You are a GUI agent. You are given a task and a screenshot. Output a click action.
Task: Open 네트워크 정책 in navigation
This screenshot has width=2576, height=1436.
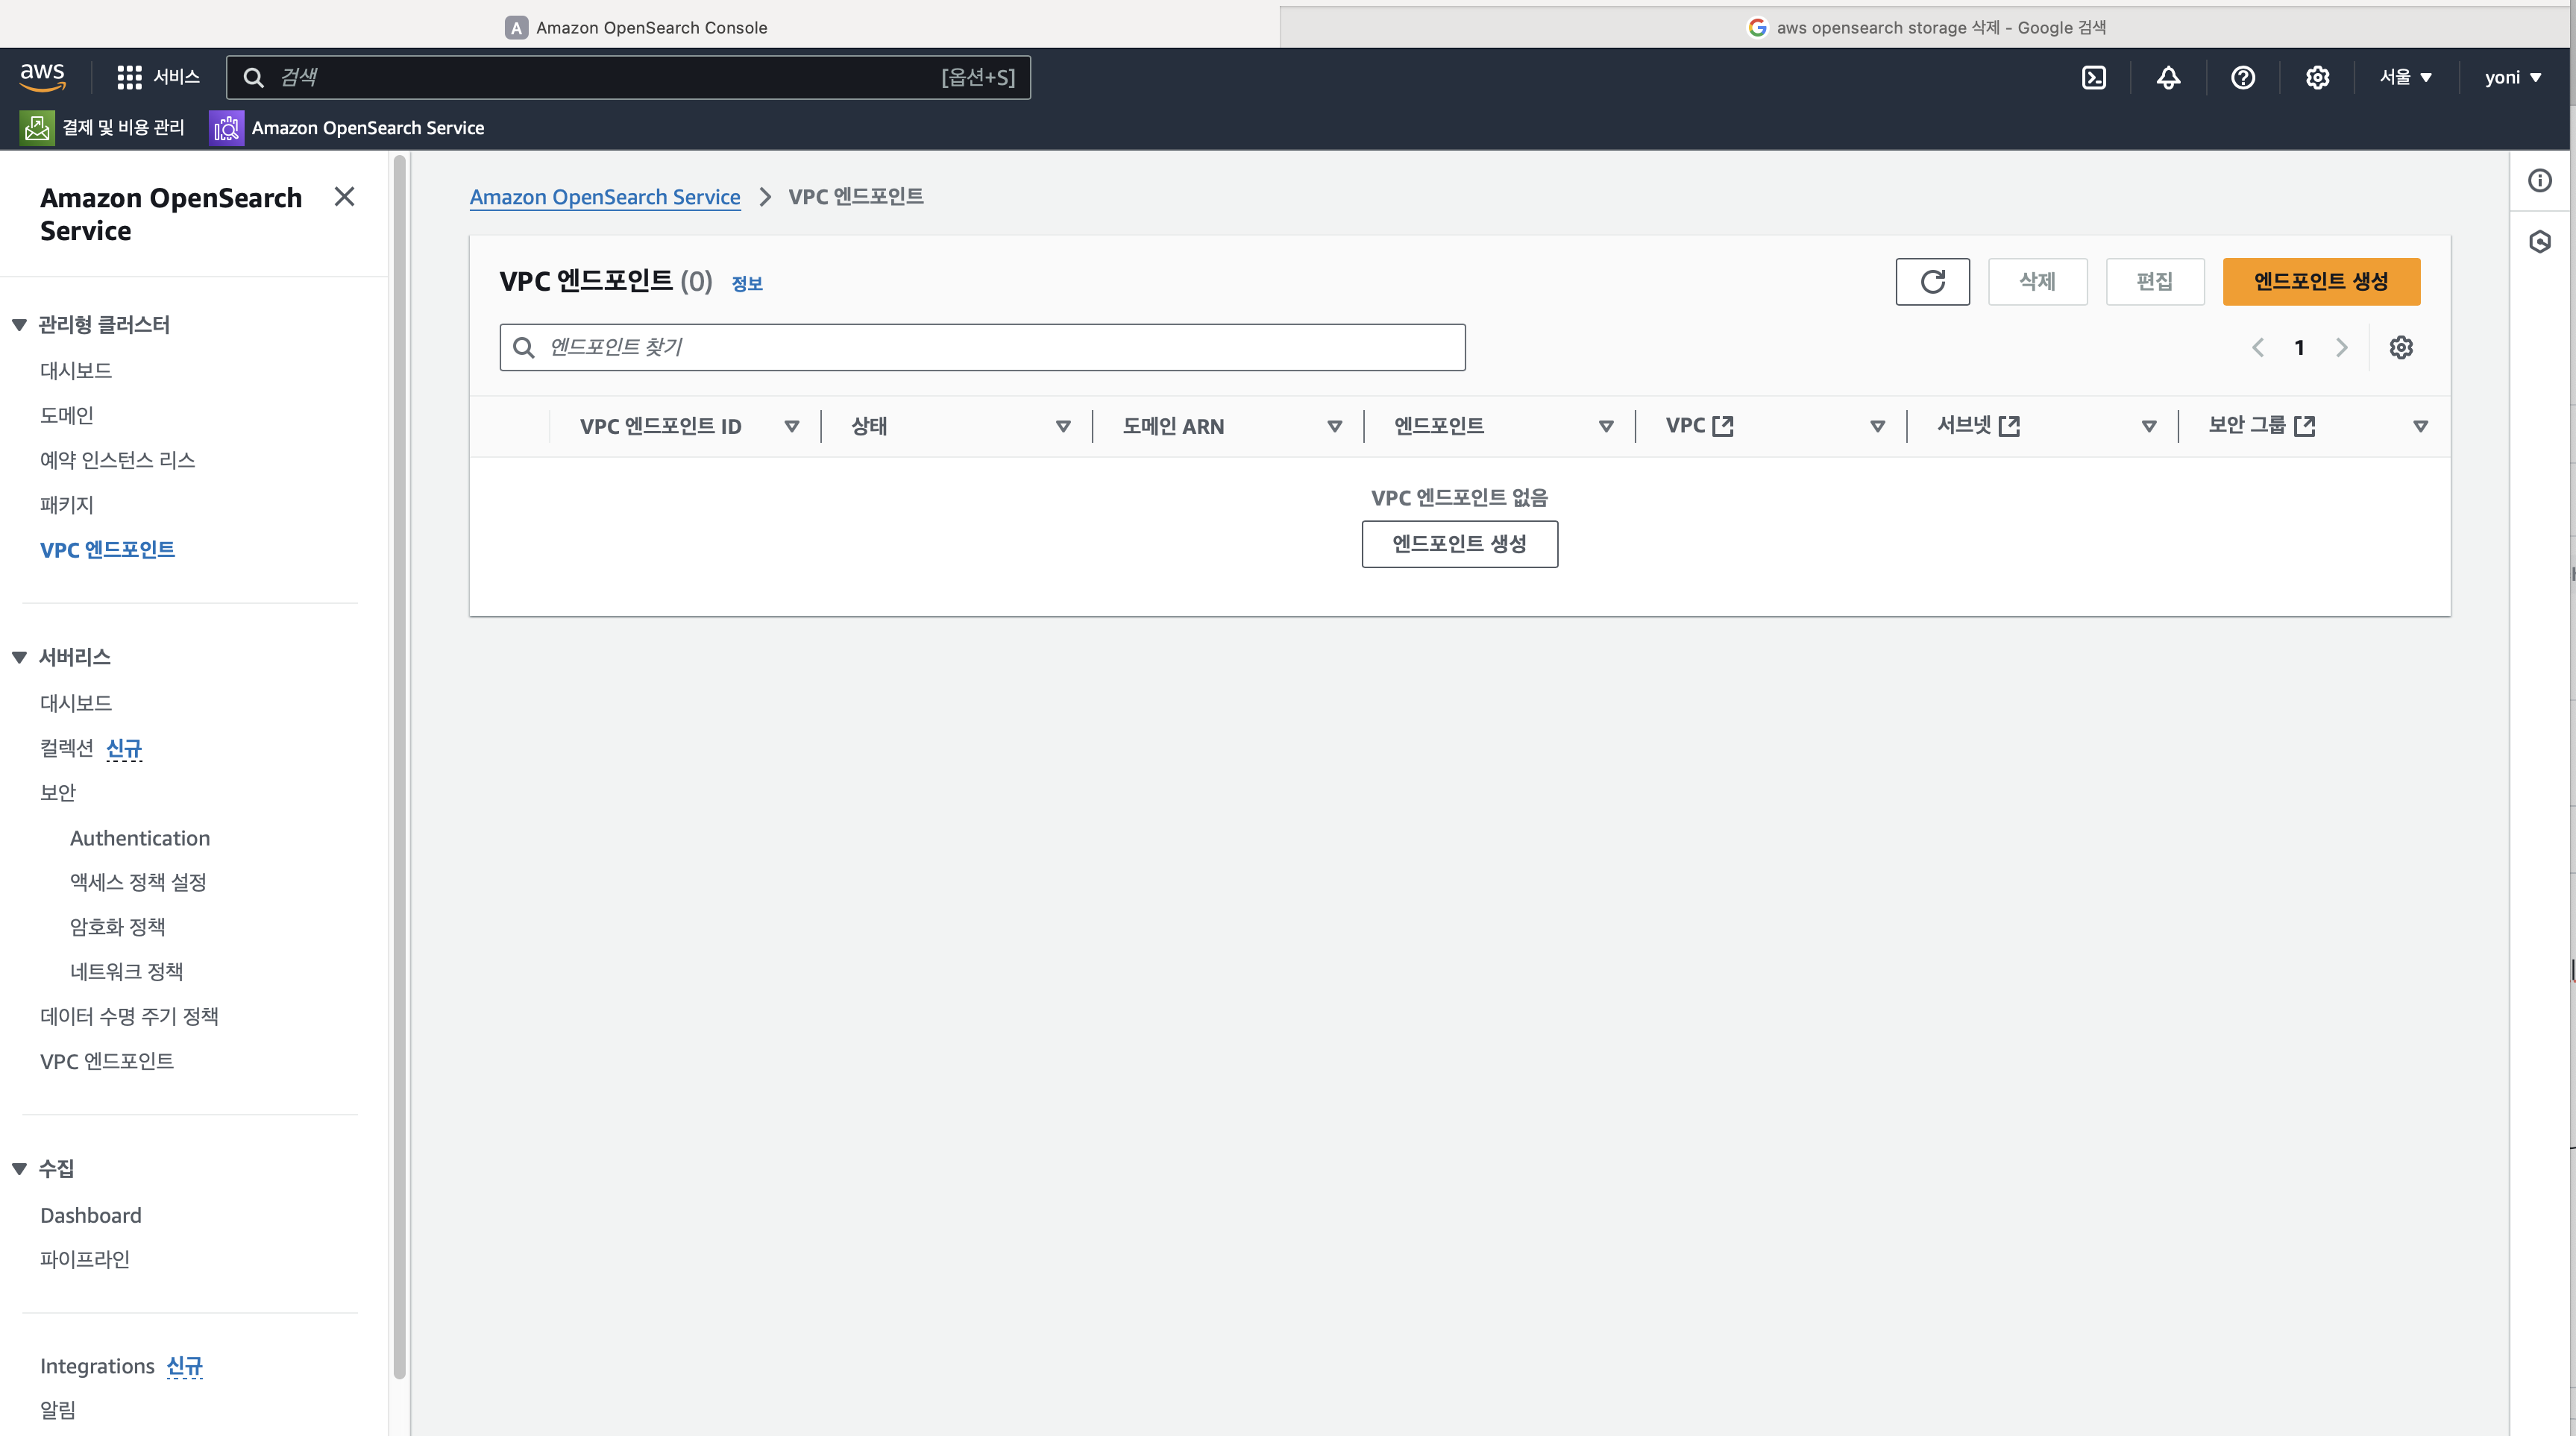(x=127, y=972)
